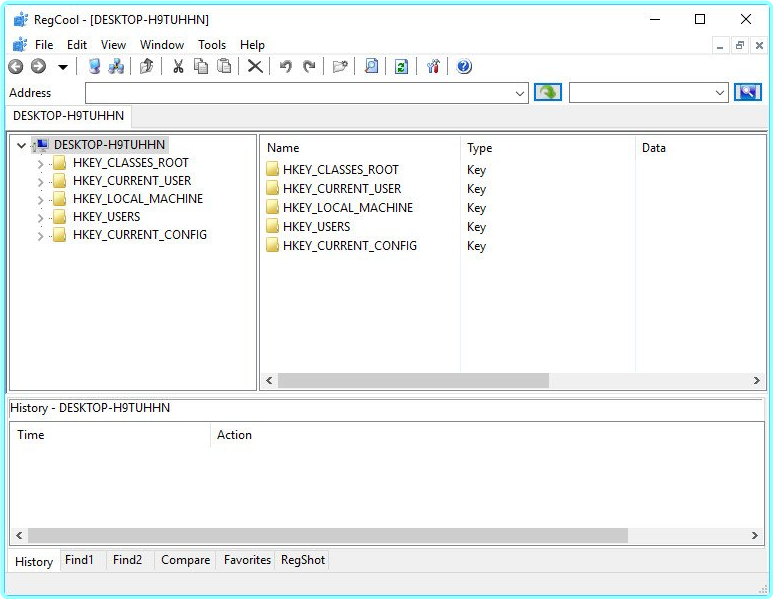
Task: Redo action toolbar icon
Action: [x=309, y=66]
